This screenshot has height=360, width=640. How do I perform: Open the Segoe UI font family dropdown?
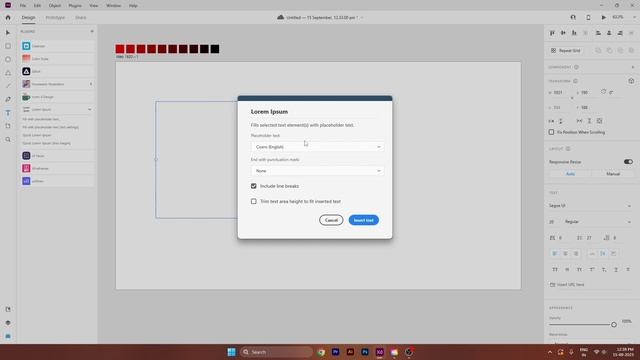(x=590, y=206)
